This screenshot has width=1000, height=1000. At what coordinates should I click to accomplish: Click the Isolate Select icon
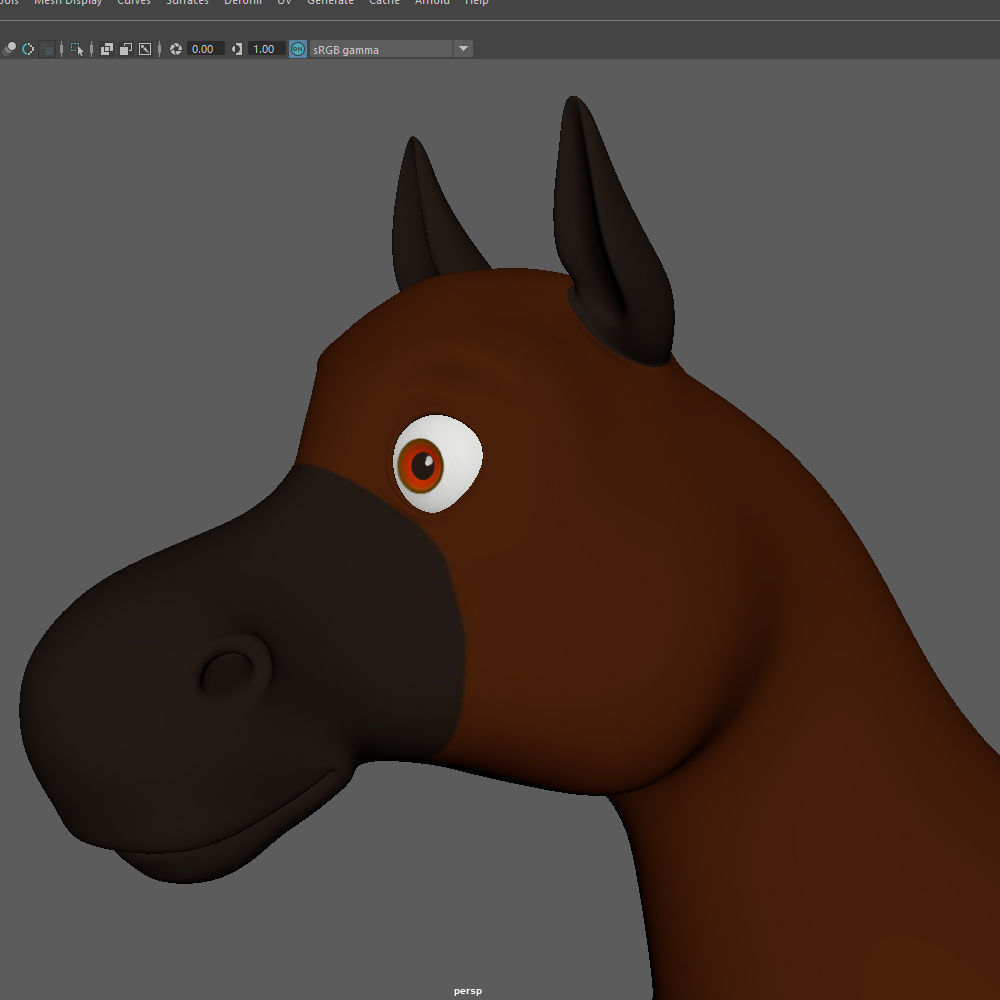click(77, 49)
